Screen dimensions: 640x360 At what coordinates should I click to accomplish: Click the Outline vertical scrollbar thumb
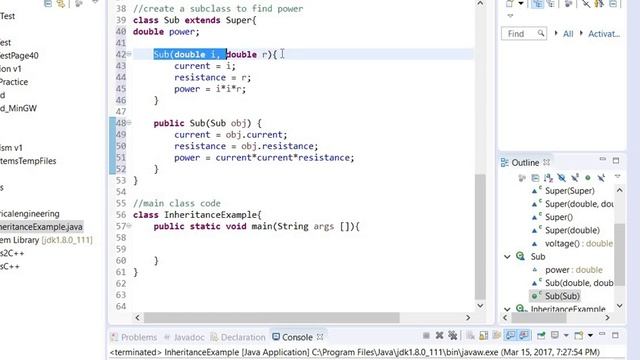[x=620, y=254]
